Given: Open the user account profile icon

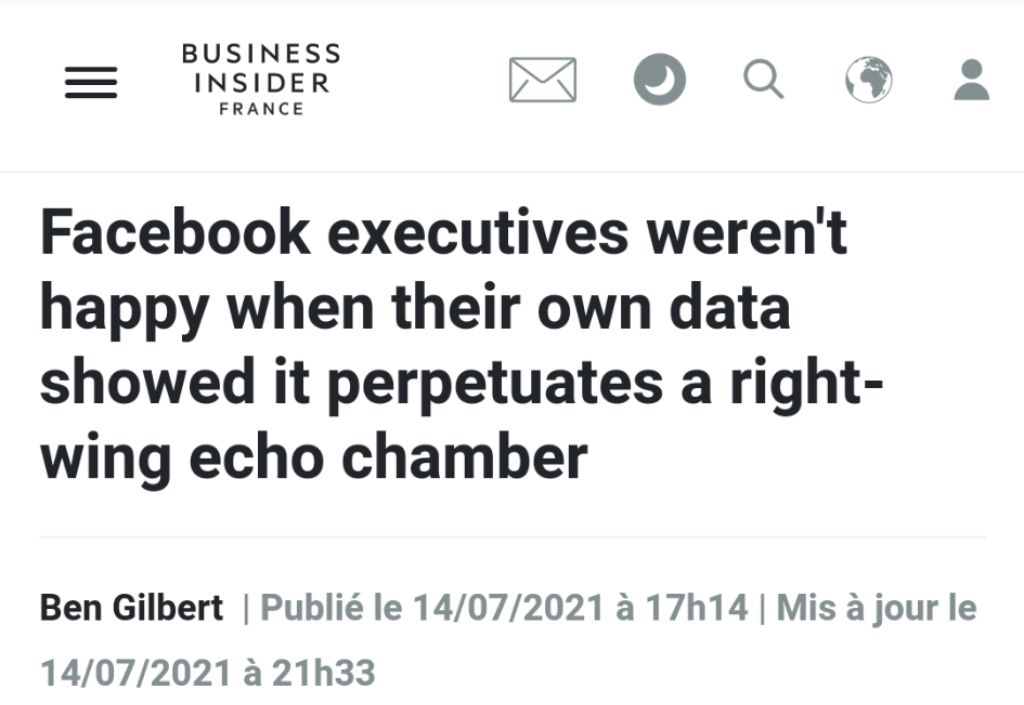Looking at the screenshot, I should (971, 80).
